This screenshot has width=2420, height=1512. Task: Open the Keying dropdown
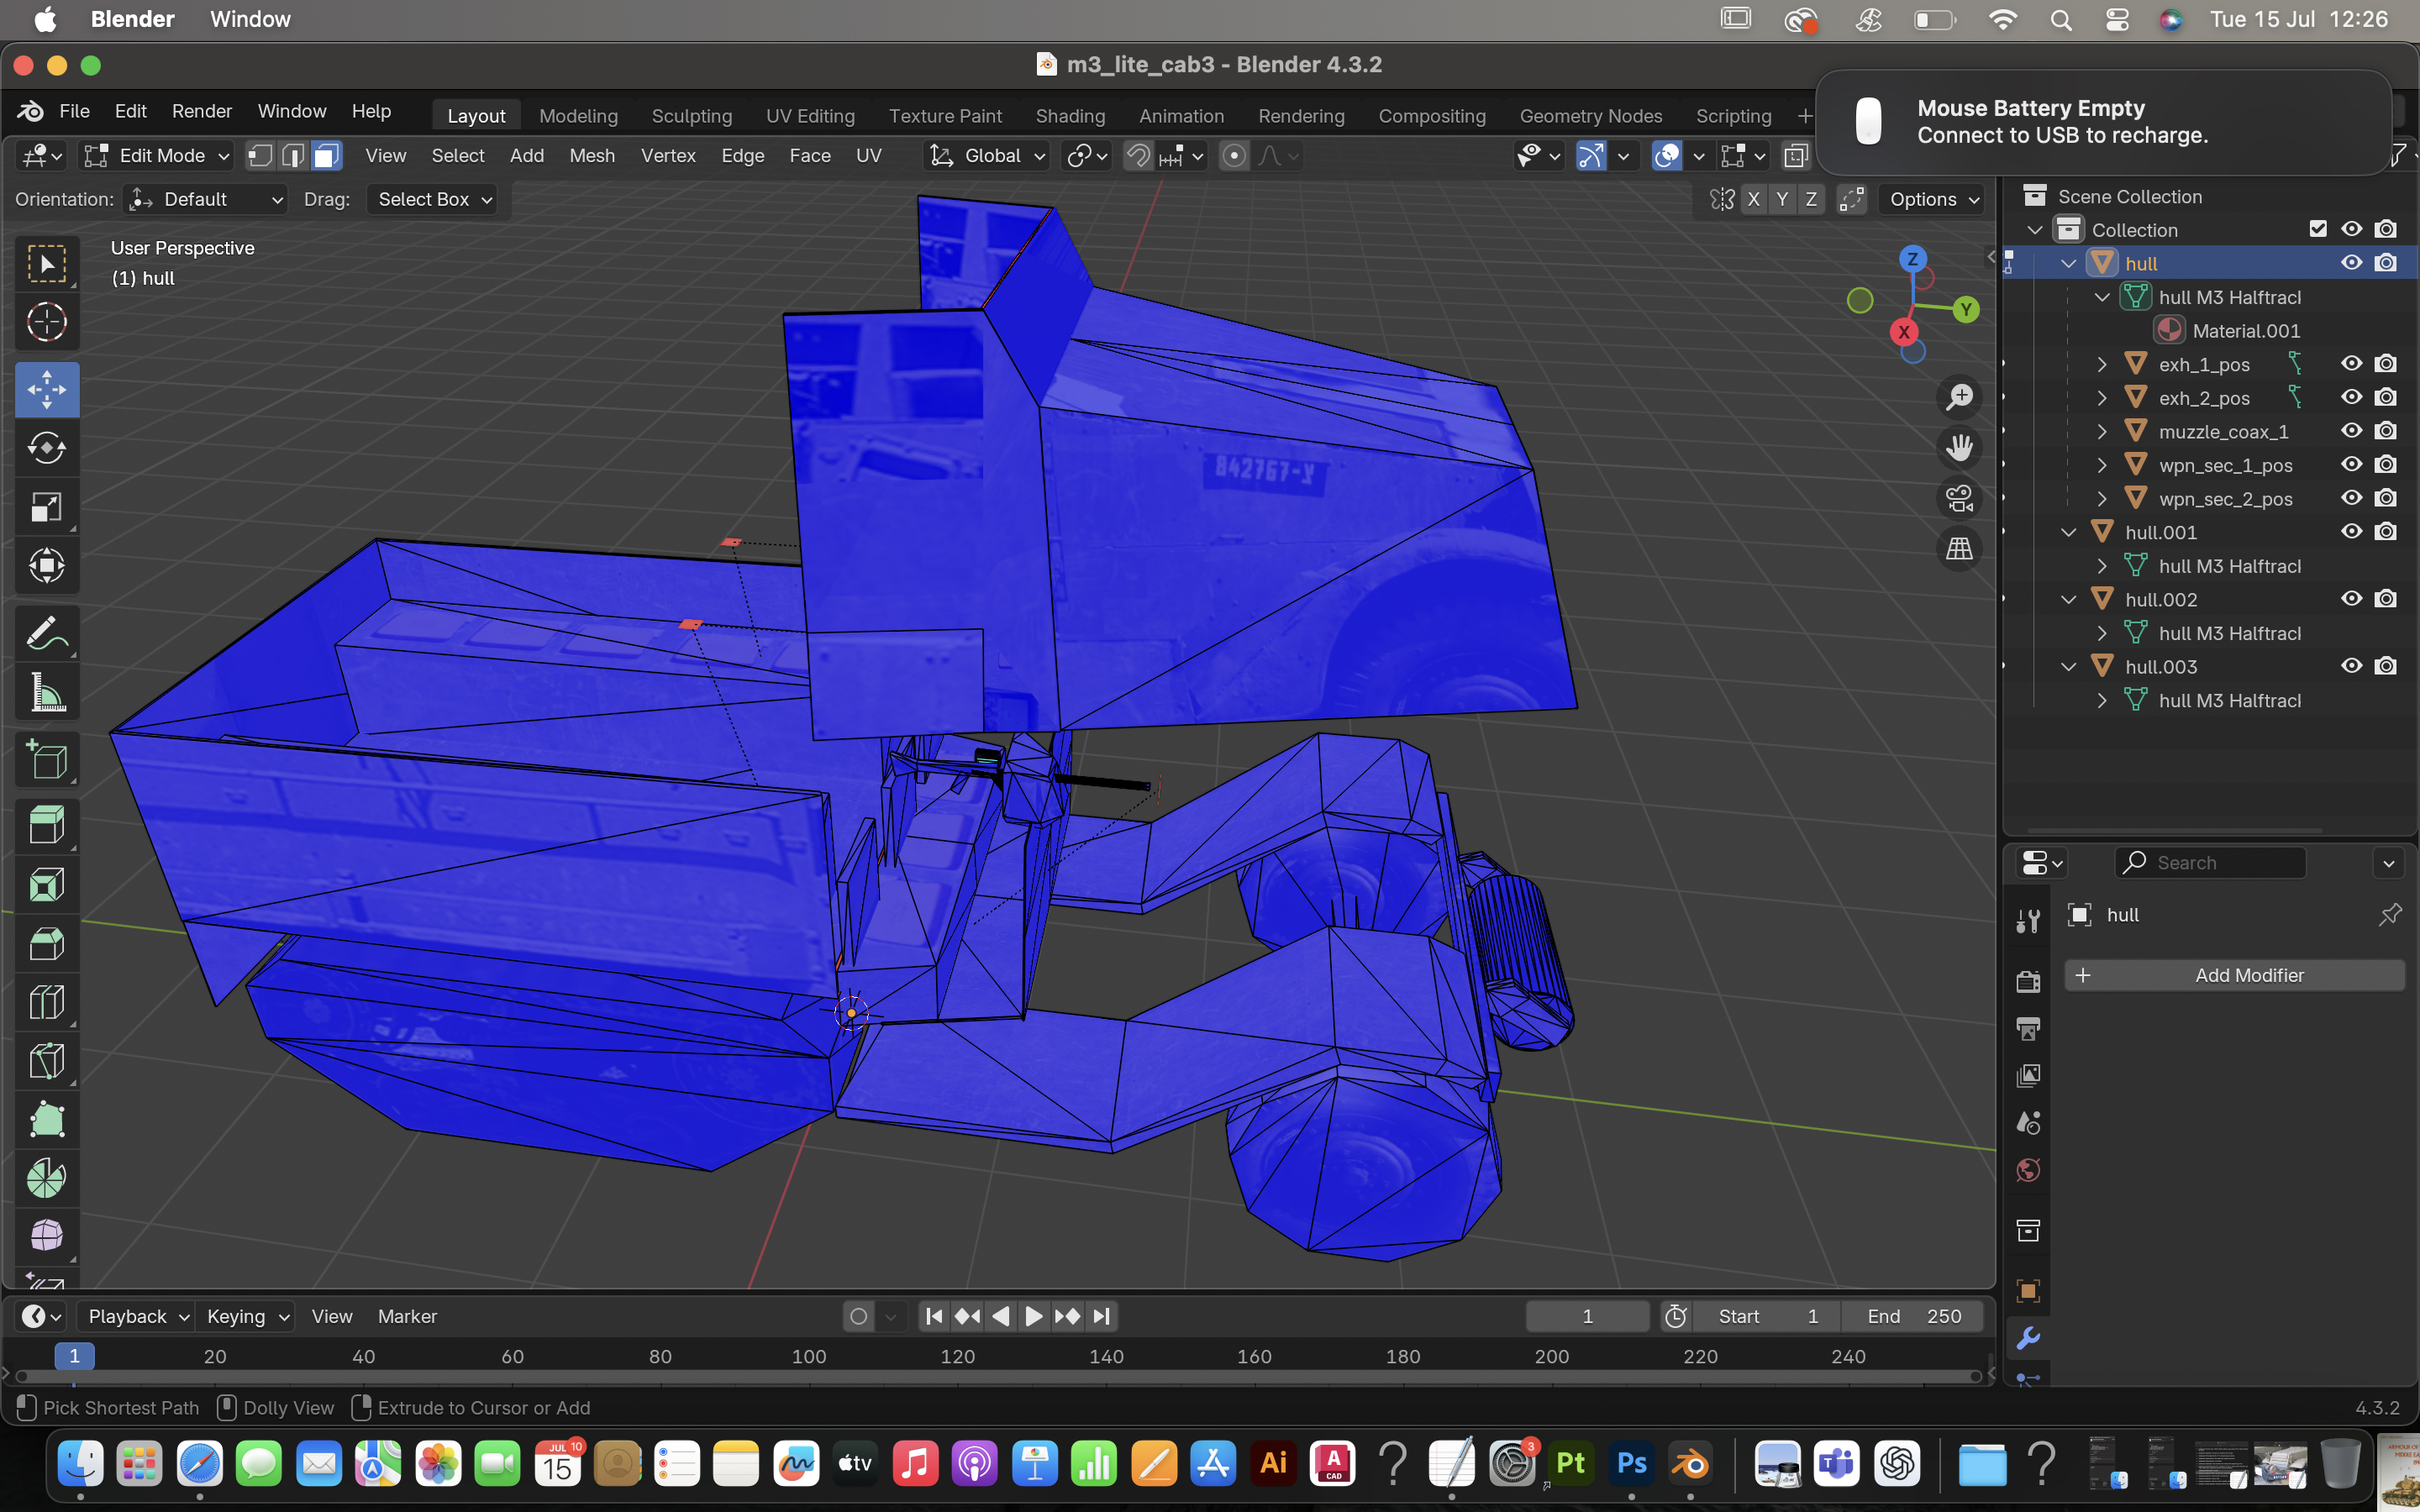pos(246,1316)
